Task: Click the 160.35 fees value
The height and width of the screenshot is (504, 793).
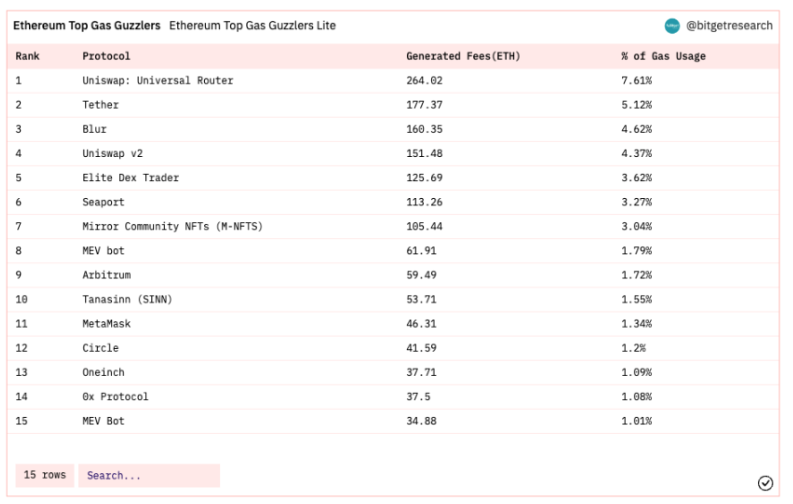Action: tap(424, 129)
